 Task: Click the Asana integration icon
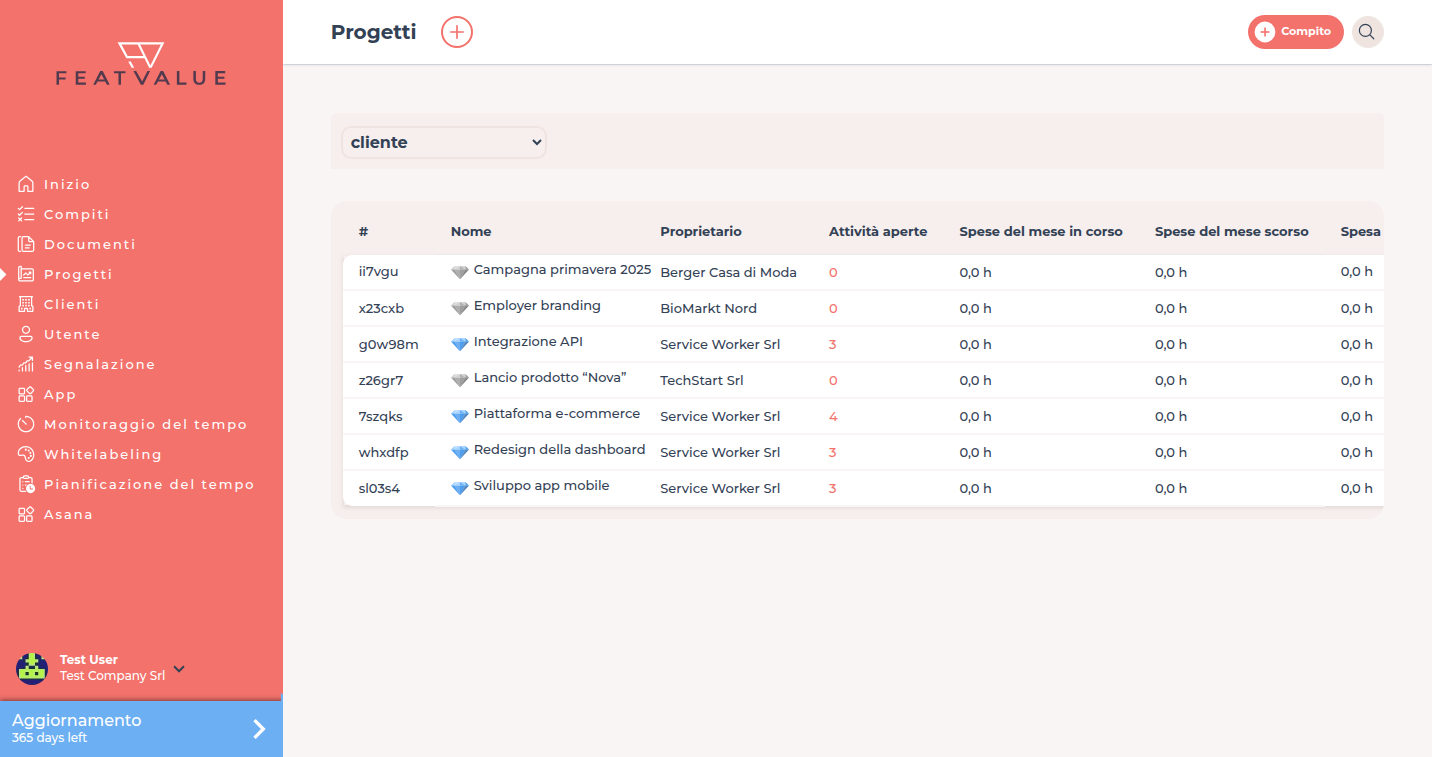coord(26,514)
